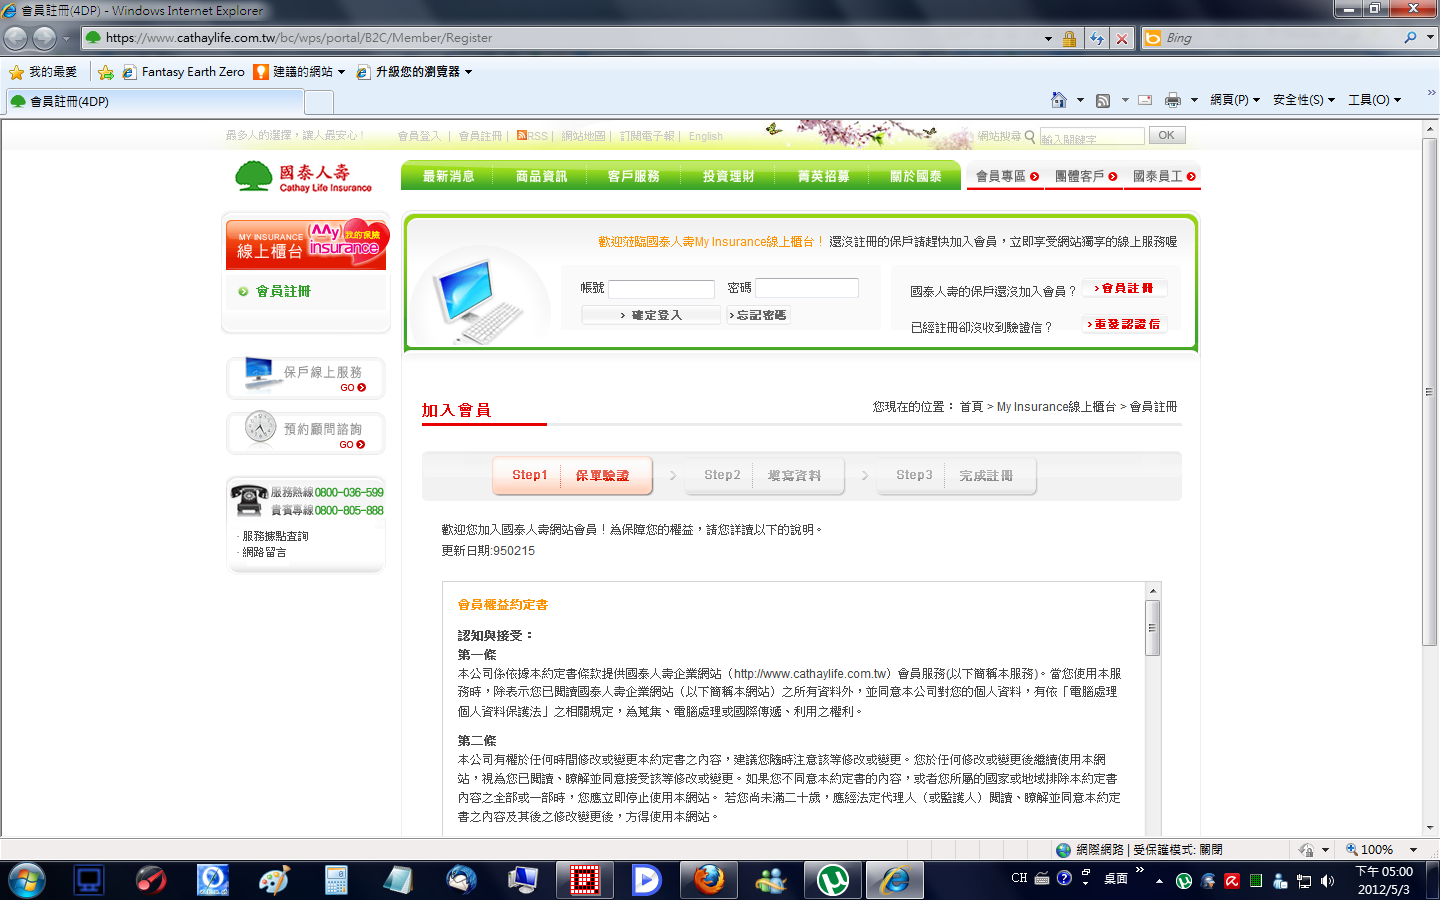Click the agreement text box scrollbar thumb
1440x900 pixels.
tap(1152, 628)
